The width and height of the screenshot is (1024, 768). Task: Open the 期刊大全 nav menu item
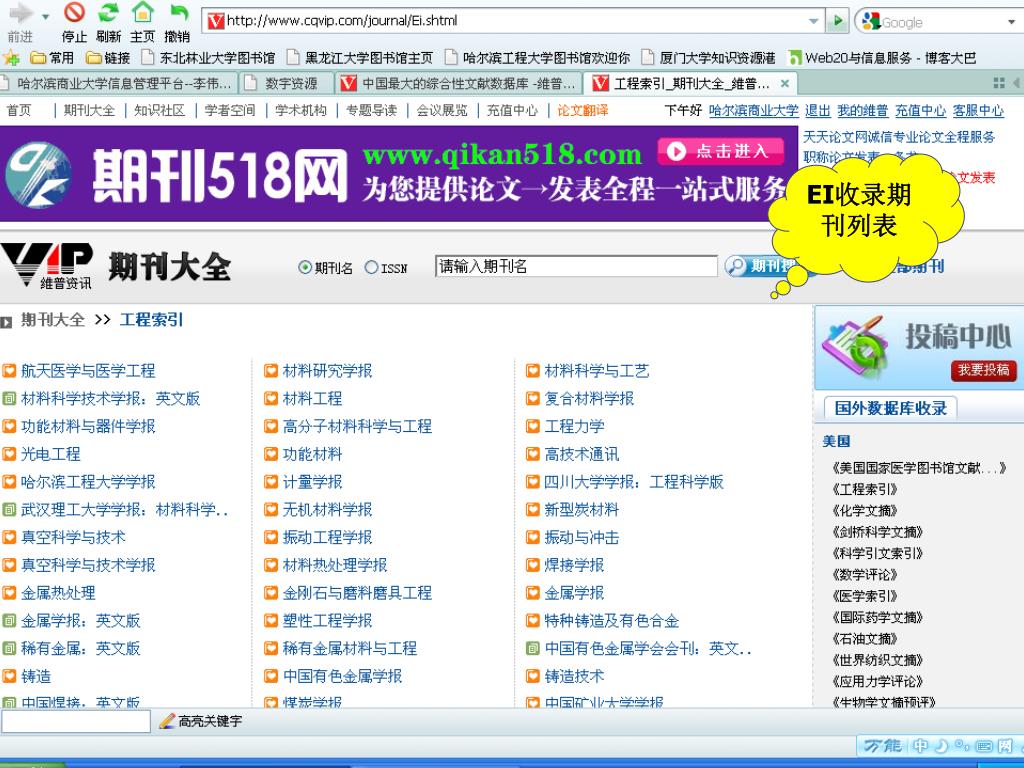[89, 110]
